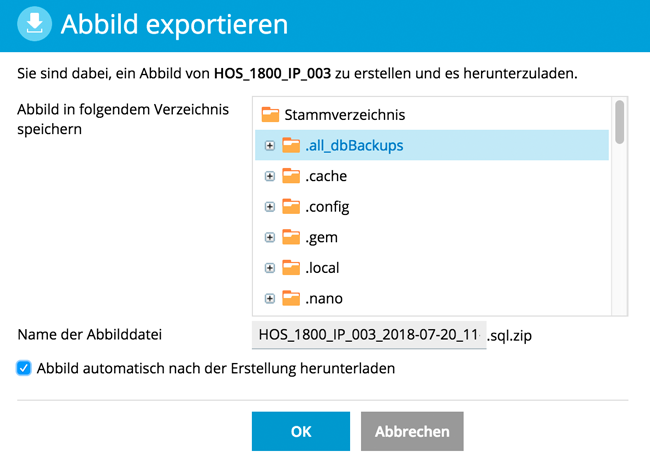Confirm the export with the OK button

tap(301, 432)
